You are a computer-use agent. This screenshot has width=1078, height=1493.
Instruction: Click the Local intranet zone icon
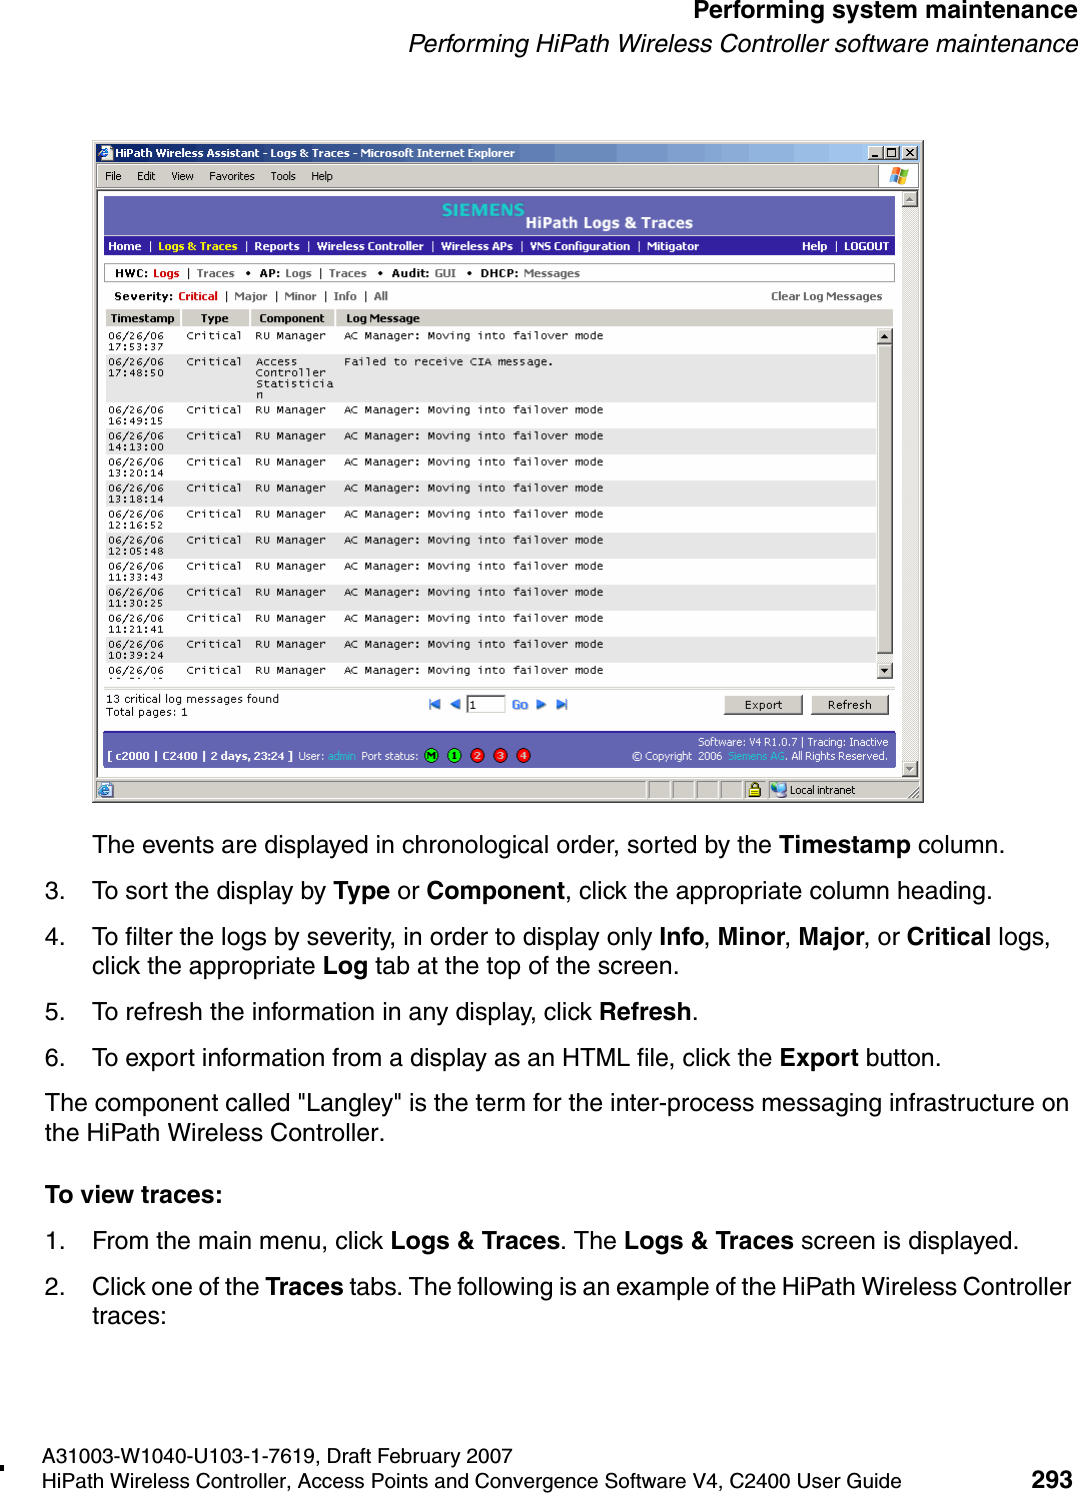[x=777, y=789]
